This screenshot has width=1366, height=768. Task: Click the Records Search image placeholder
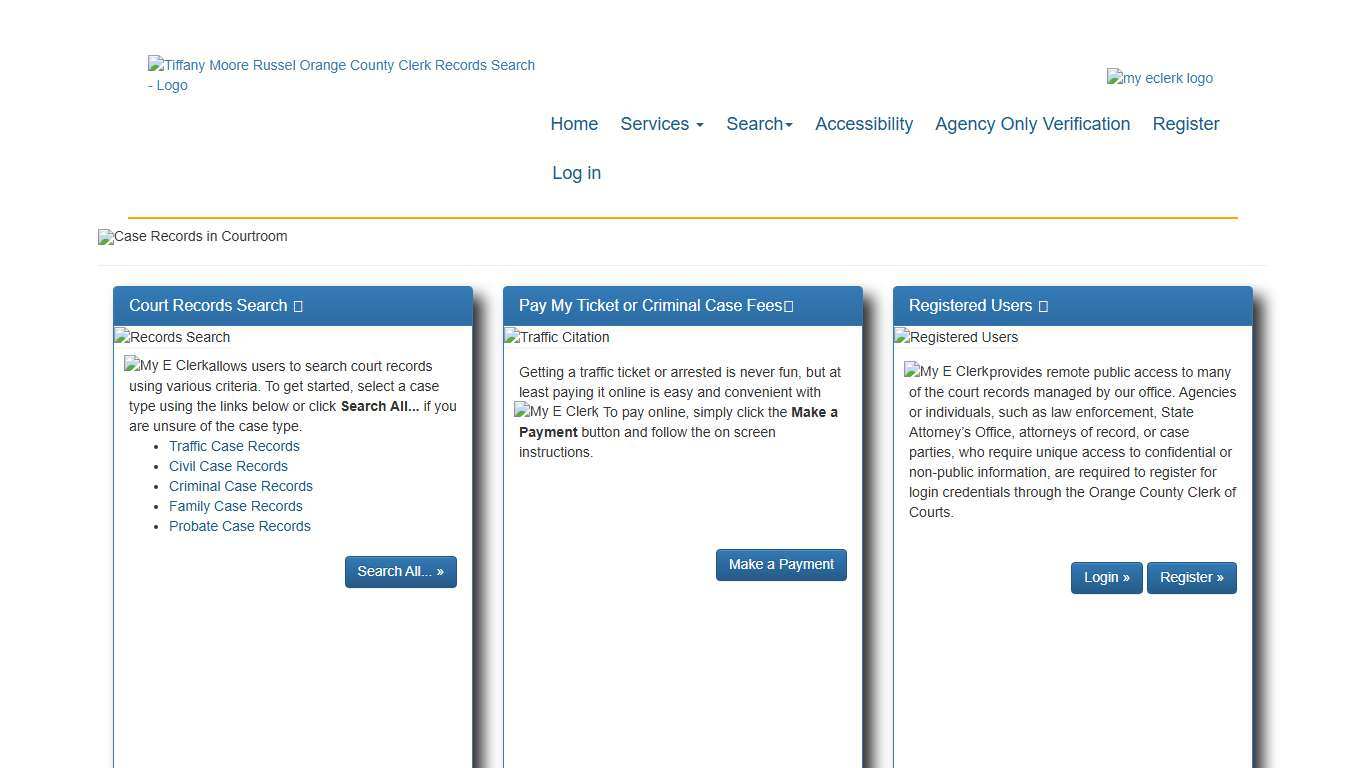171,337
